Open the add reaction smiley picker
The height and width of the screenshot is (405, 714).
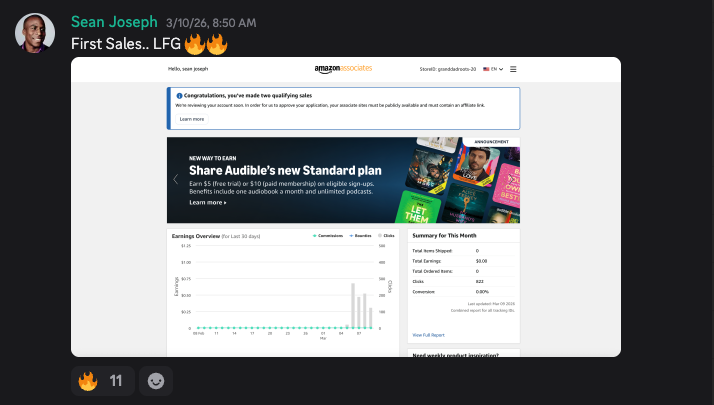[156, 381]
